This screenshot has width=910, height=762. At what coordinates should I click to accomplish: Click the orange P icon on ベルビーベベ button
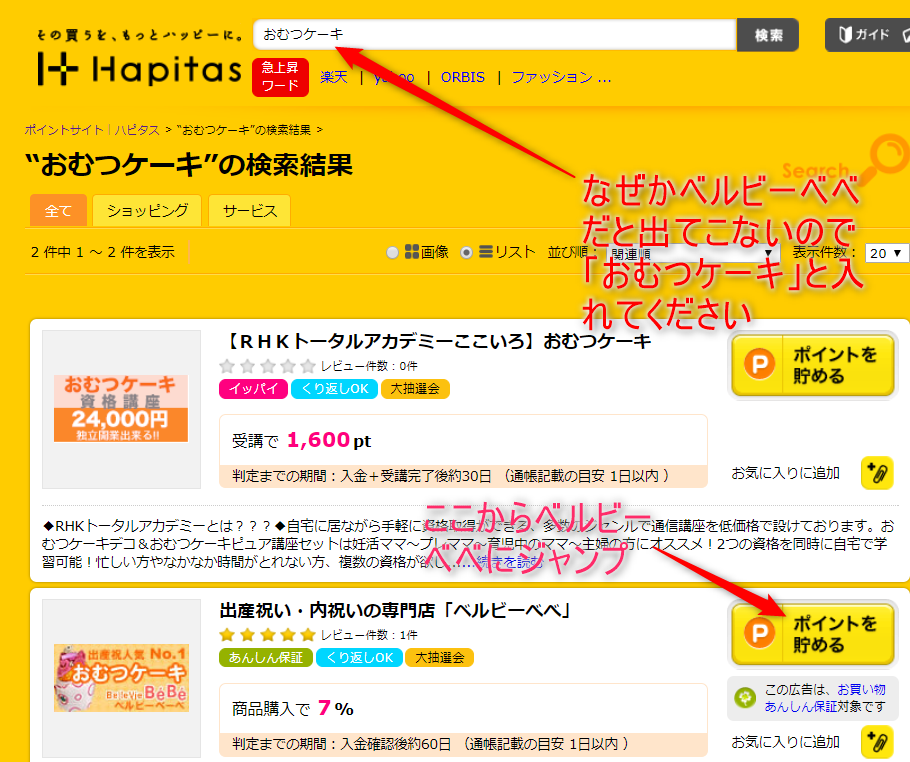coord(760,633)
